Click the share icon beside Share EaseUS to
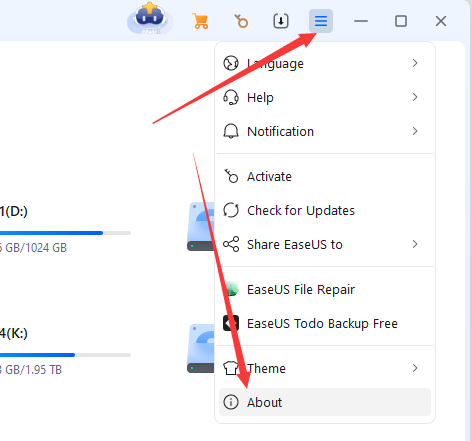This screenshot has height=441, width=472. click(231, 244)
